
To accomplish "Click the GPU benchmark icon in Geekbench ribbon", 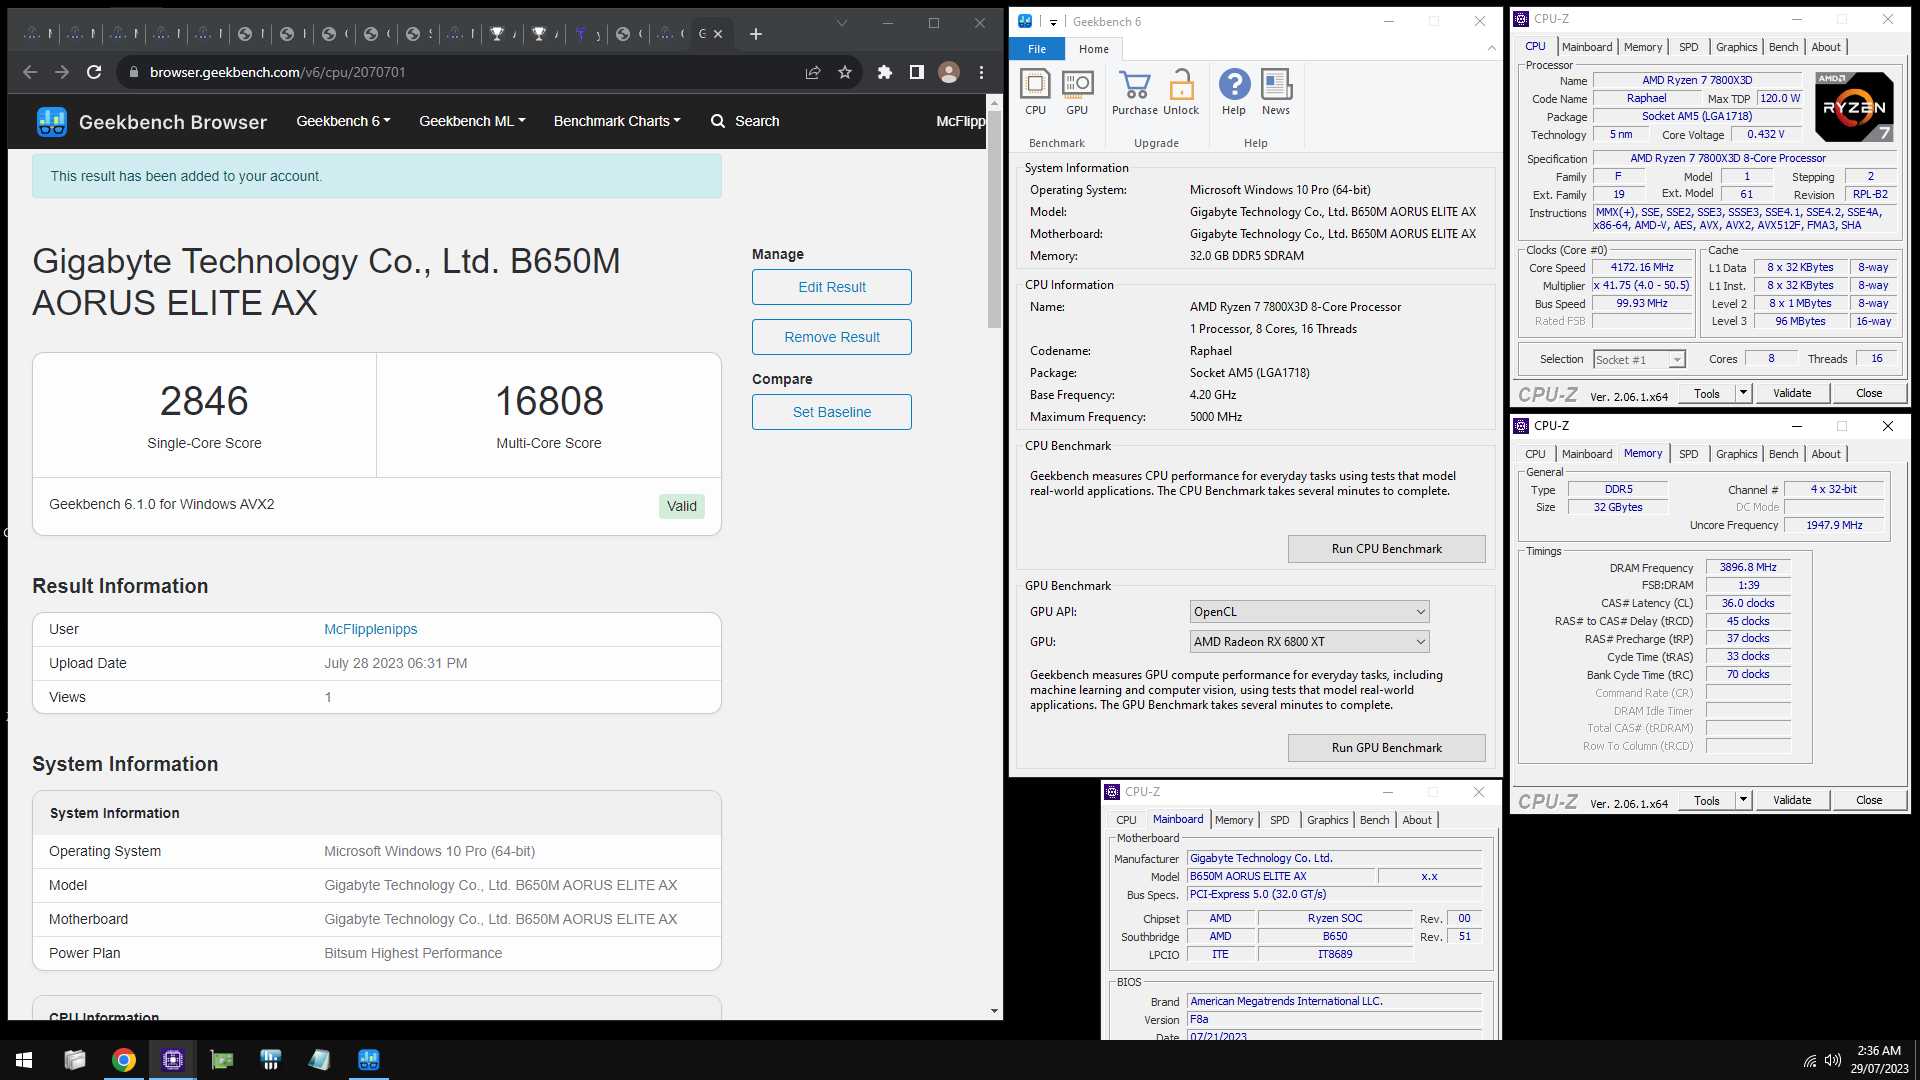I will tap(1077, 92).
